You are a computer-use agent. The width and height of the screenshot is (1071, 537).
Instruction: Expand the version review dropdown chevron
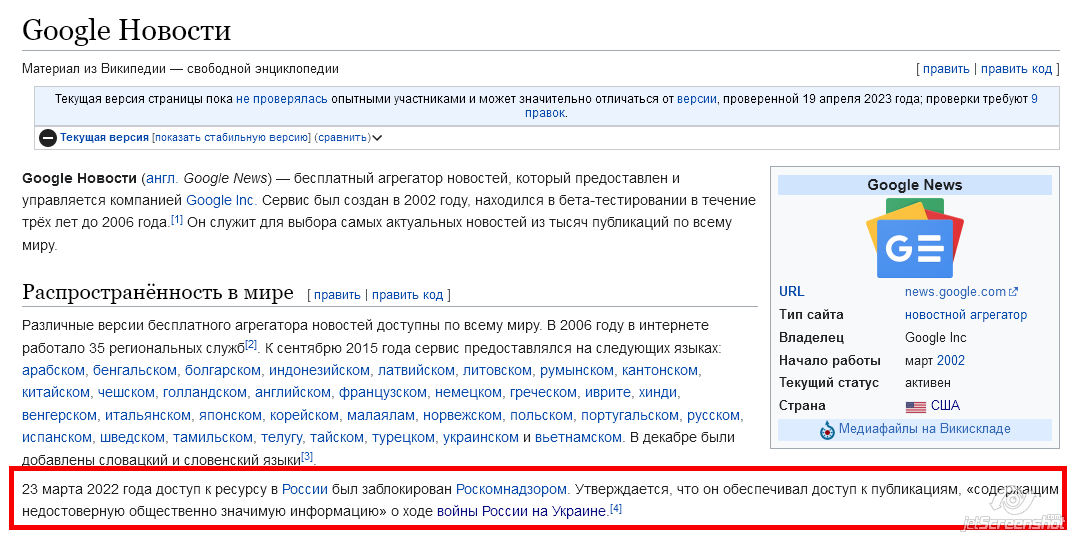coord(377,138)
